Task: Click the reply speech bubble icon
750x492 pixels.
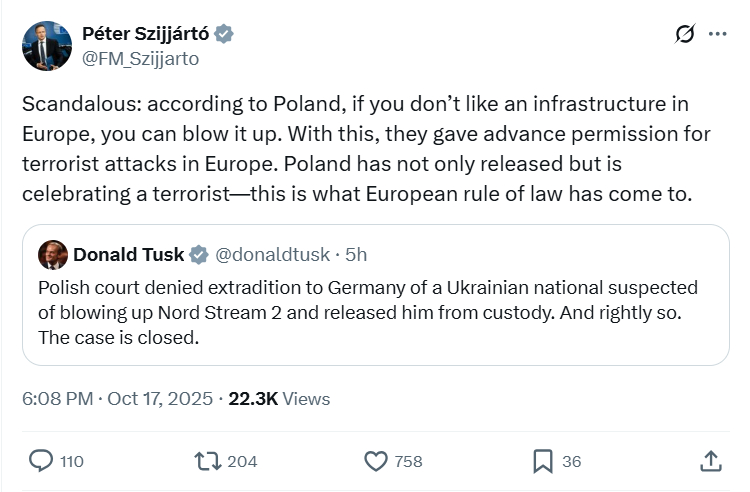Action: [x=41, y=461]
